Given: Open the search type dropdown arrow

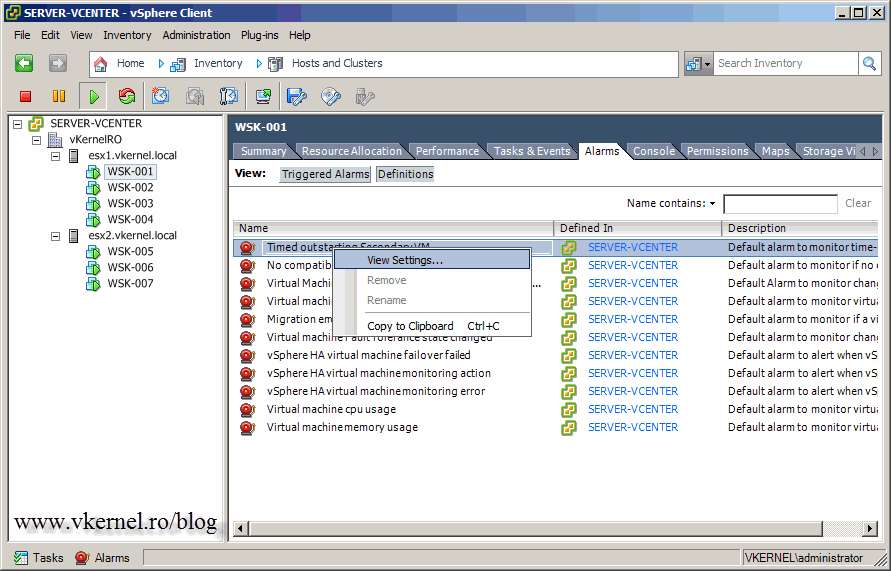Looking at the screenshot, I should [x=707, y=64].
